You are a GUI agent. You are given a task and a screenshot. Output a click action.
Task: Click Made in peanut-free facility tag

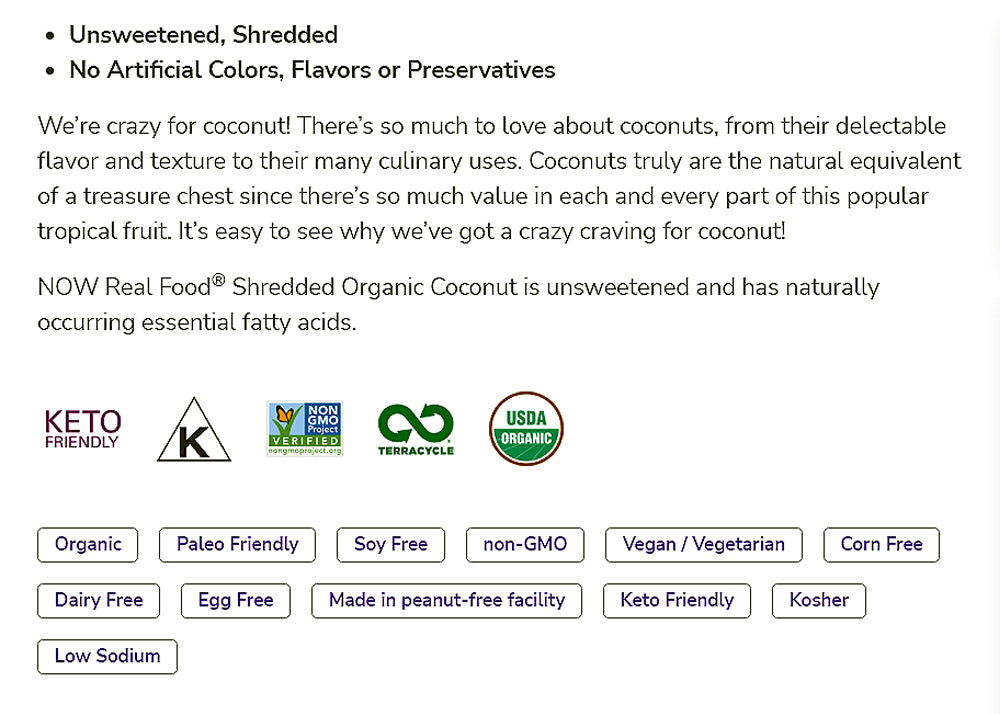(447, 601)
